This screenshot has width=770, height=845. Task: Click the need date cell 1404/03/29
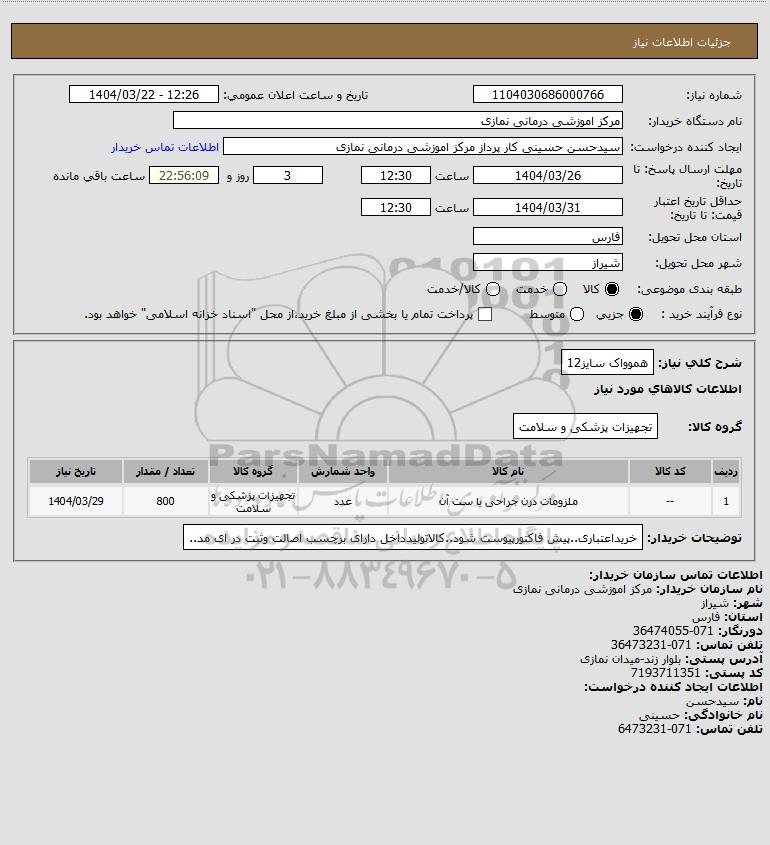(x=76, y=501)
